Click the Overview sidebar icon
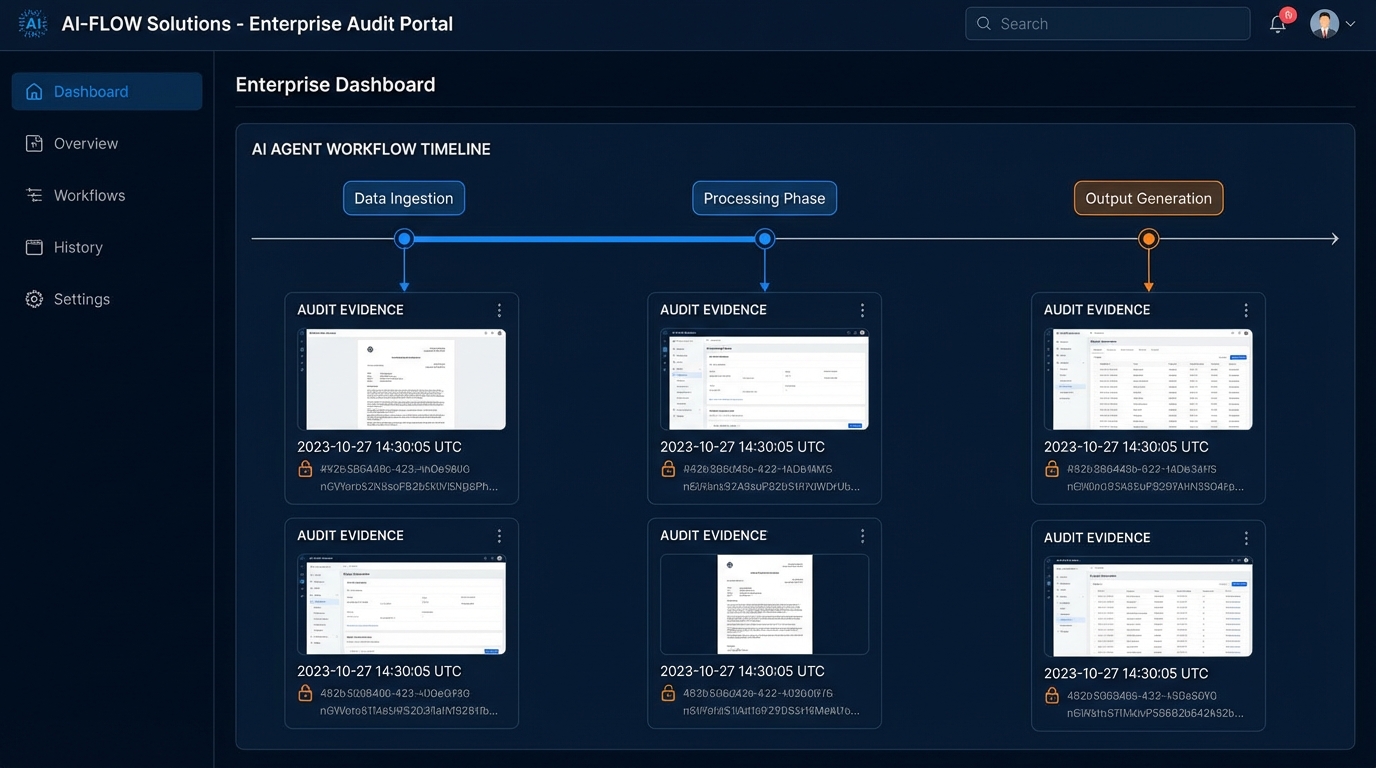The width and height of the screenshot is (1376, 768). coord(34,144)
